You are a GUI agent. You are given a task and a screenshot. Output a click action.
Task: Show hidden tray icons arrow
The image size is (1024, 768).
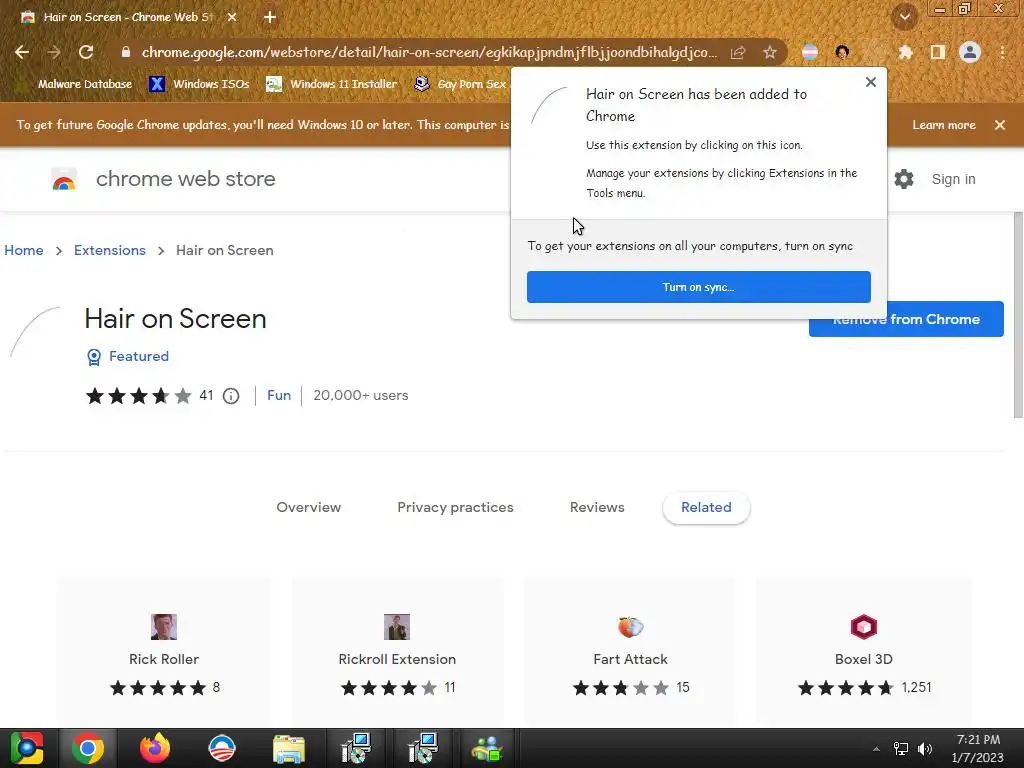pos(876,749)
